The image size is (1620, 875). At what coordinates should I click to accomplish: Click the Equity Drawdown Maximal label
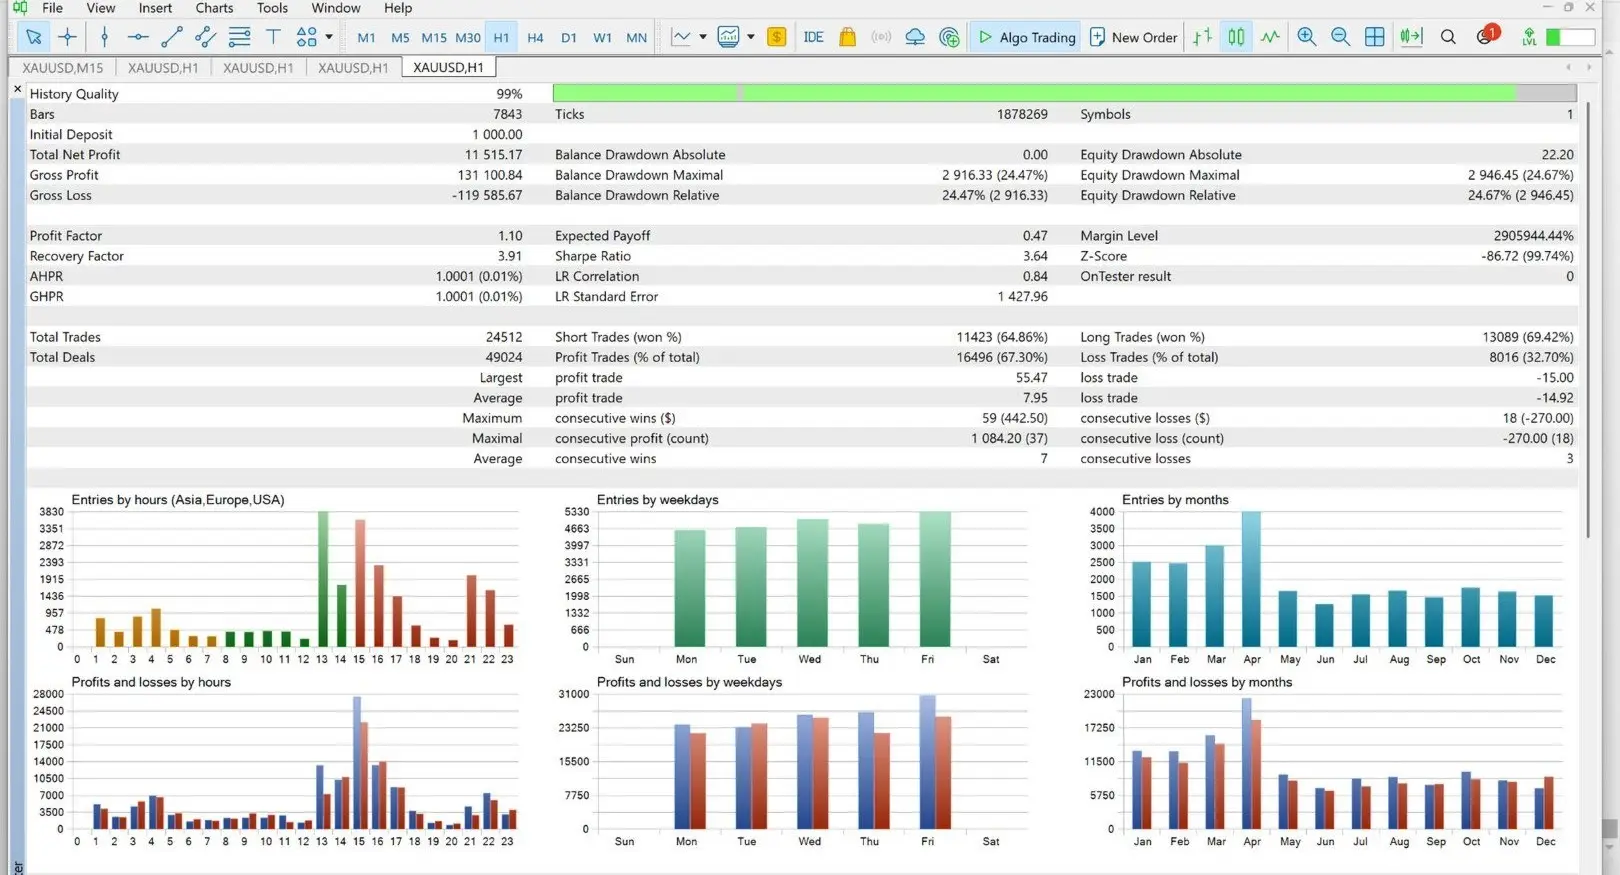click(1160, 175)
